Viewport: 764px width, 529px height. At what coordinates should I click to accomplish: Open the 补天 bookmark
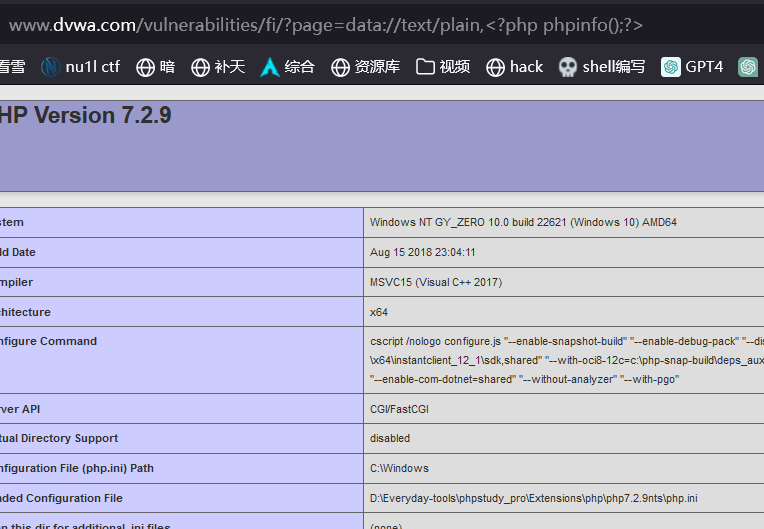point(217,67)
